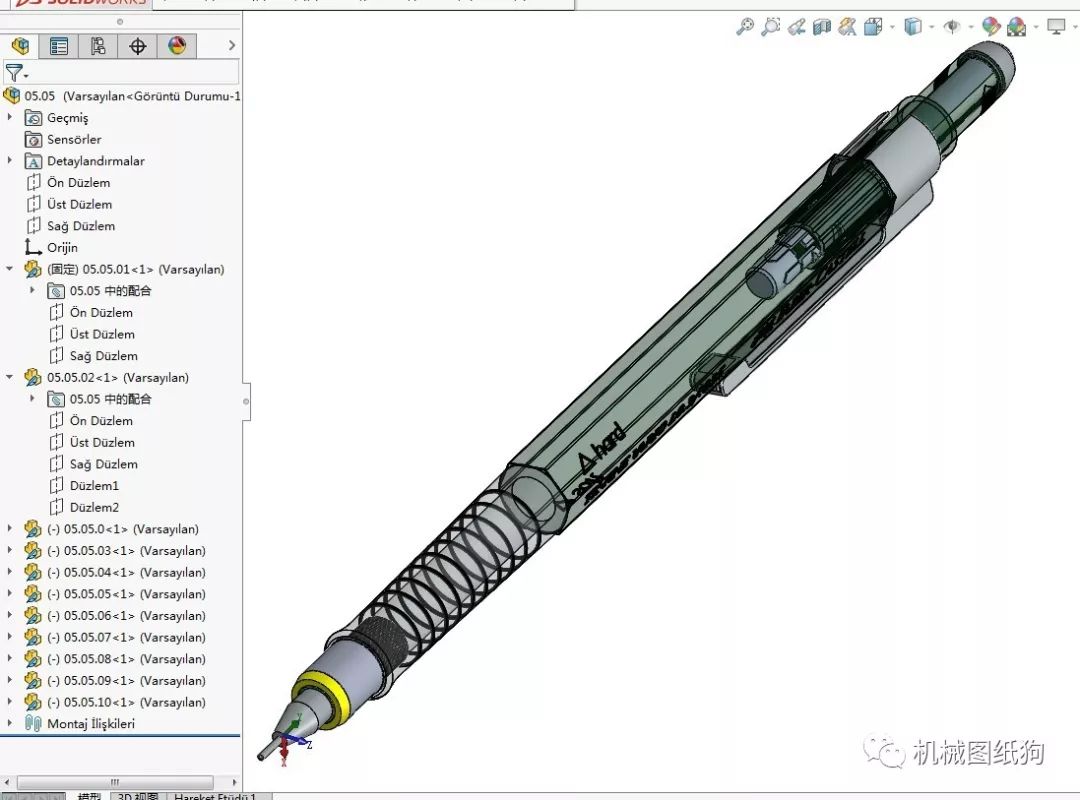Click the View Orientation cube icon
Image resolution: width=1080 pixels, height=800 pixels.
tap(873, 27)
